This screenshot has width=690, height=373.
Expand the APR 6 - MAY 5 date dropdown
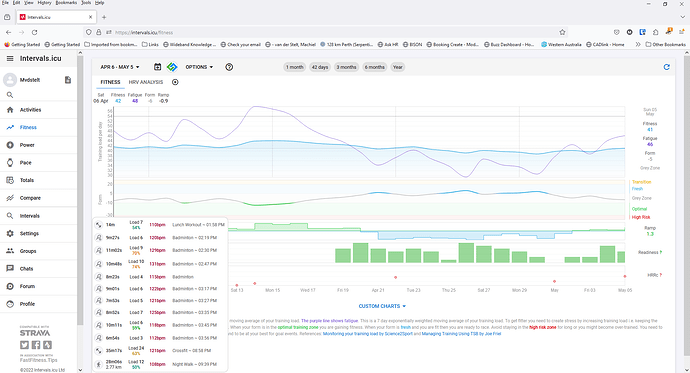click(120, 67)
